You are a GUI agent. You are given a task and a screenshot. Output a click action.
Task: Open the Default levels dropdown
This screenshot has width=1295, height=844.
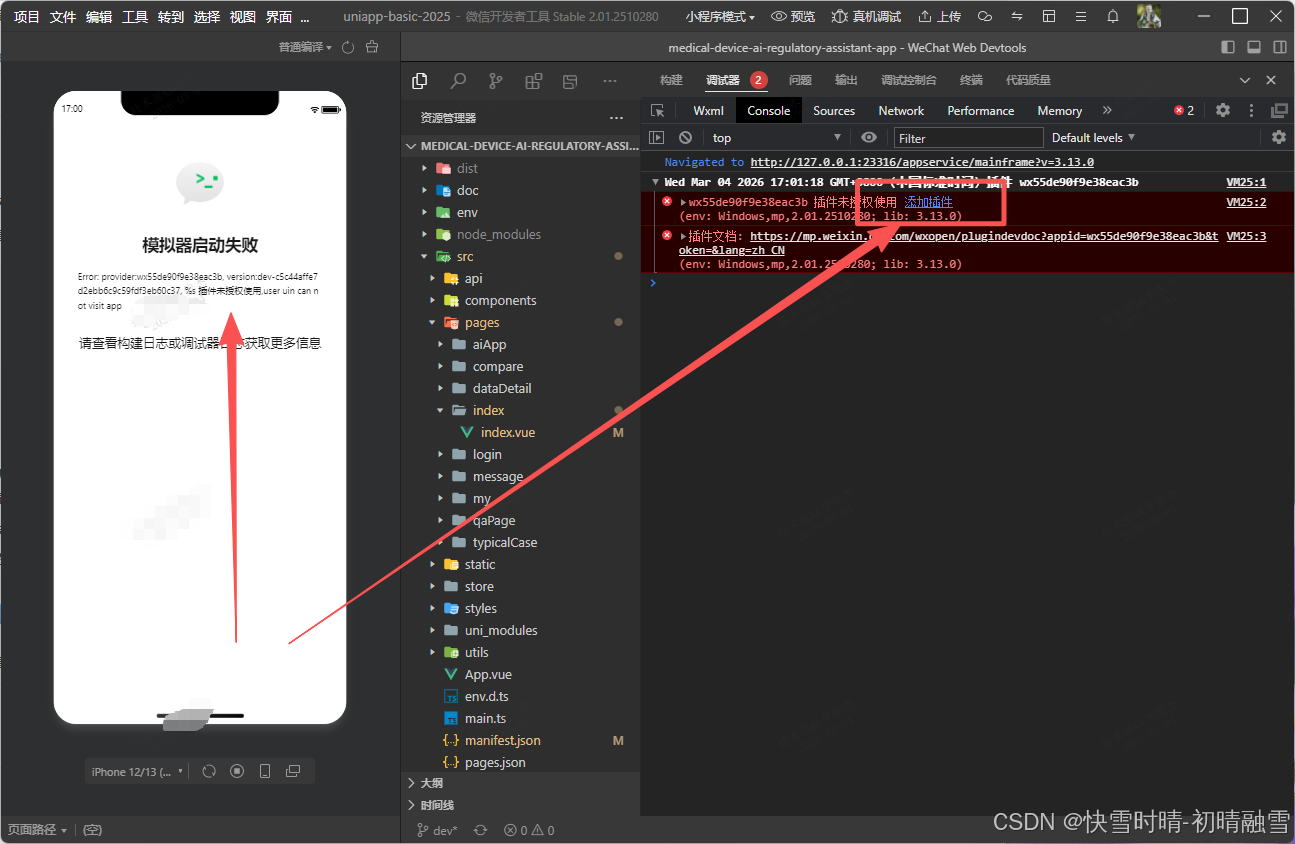click(x=1093, y=138)
